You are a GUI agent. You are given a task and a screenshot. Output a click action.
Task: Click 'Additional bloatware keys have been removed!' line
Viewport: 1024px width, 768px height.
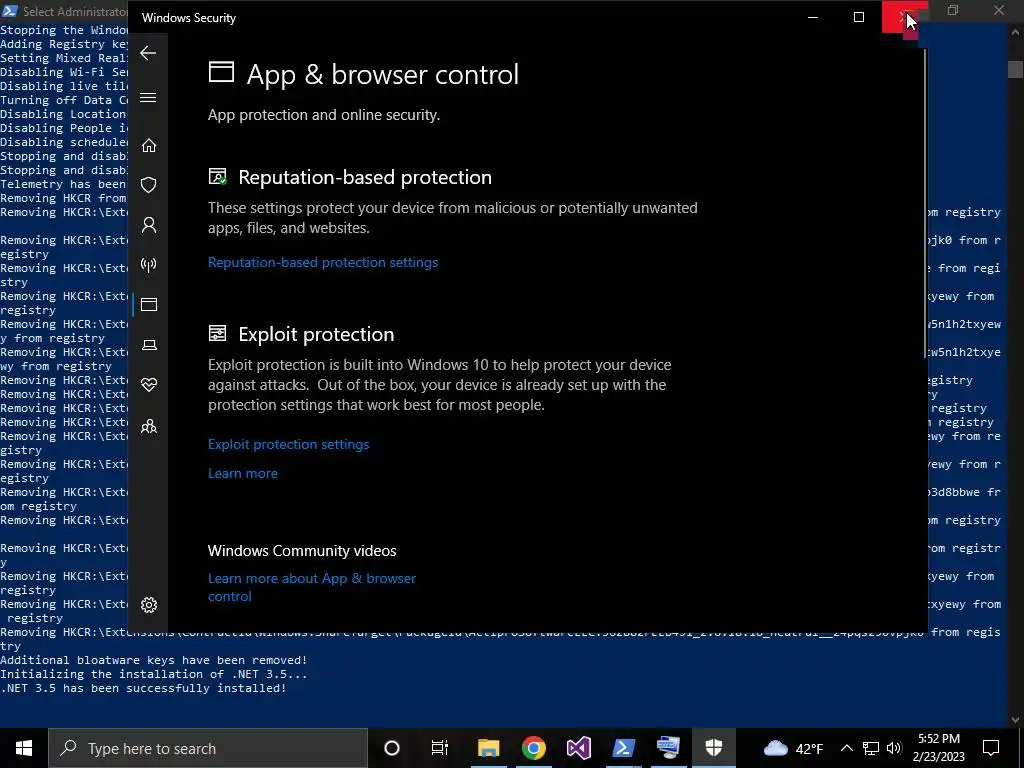pyautogui.click(x=153, y=660)
